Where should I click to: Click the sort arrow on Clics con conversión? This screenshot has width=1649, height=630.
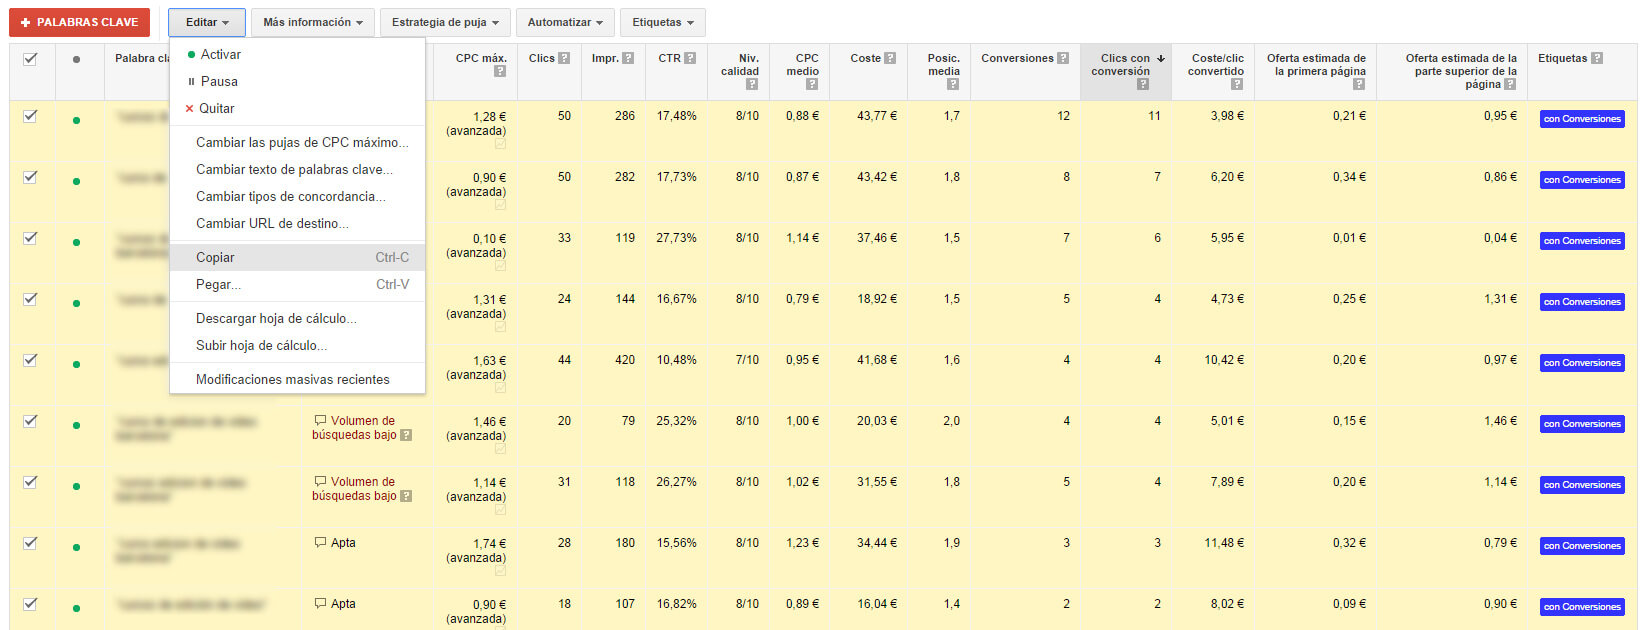tap(1161, 58)
